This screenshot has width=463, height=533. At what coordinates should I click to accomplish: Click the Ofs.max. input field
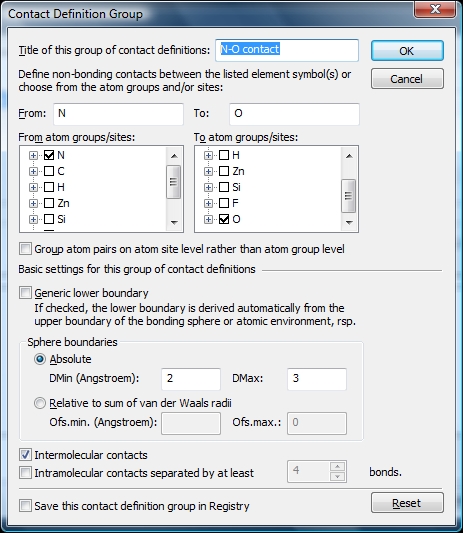(317, 423)
